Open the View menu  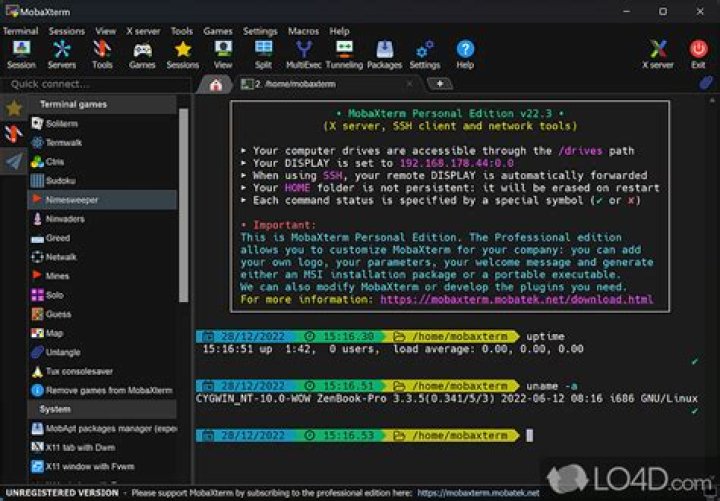coord(106,31)
